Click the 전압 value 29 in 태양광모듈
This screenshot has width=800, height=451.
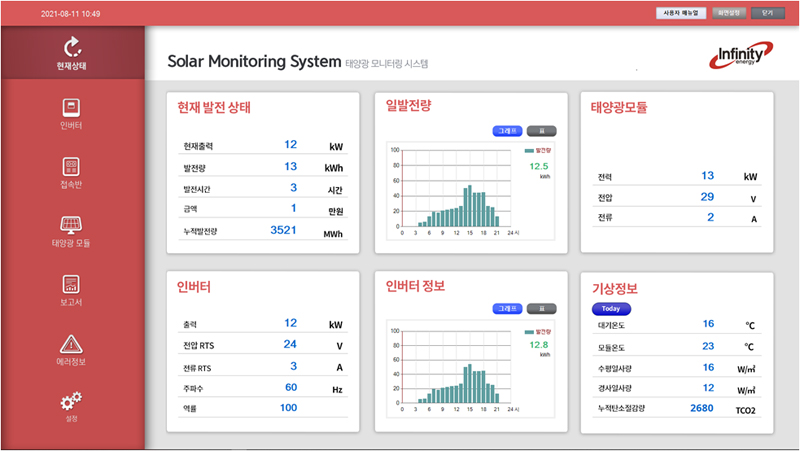(707, 197)
